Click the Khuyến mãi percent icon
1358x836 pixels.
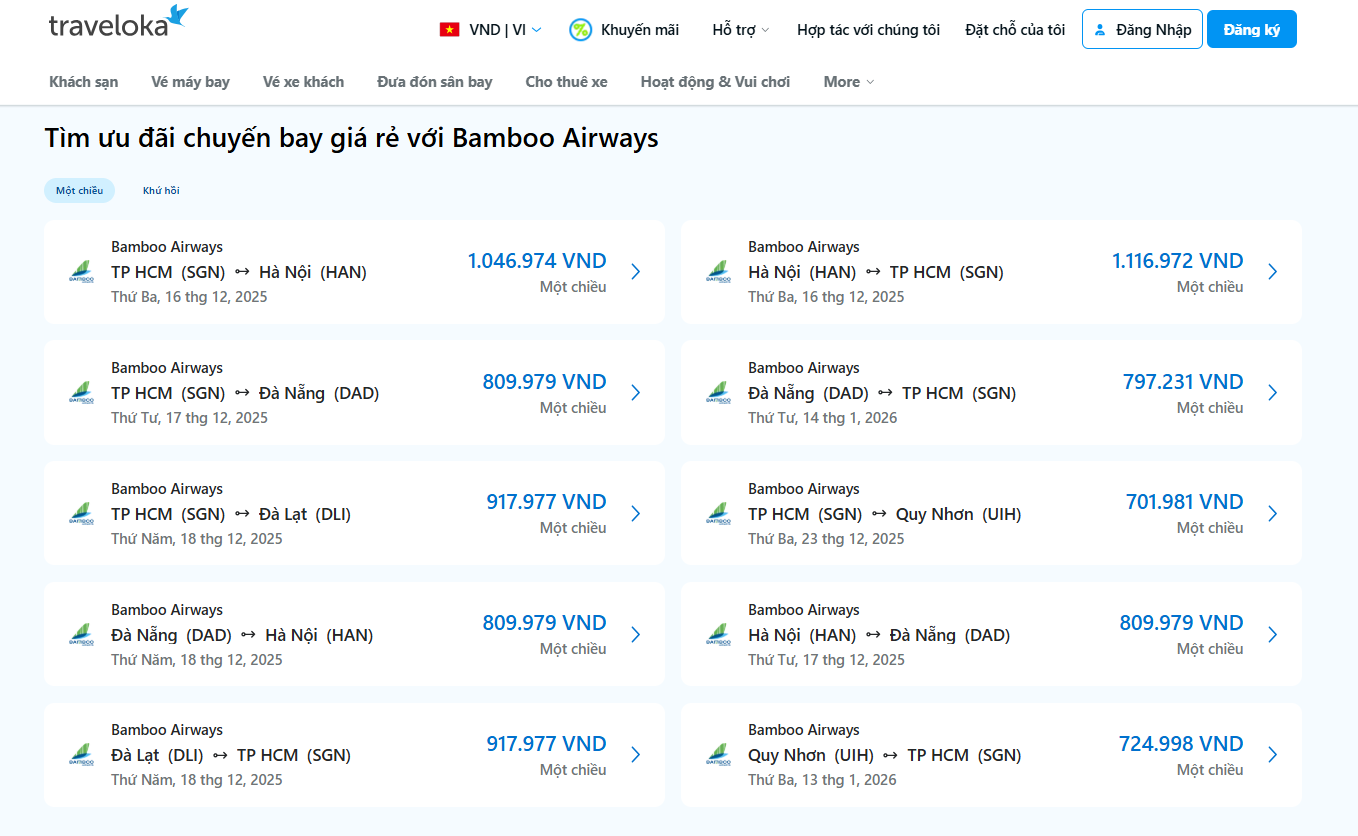pyautogui.click(x=580, y=30)
